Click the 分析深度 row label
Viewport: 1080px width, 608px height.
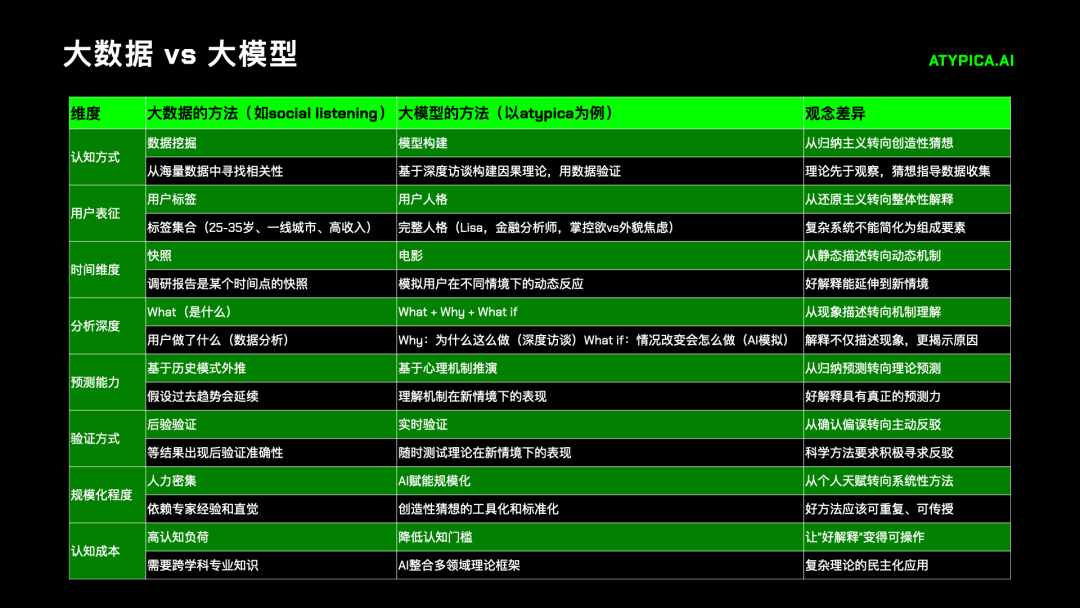click(107, 326)
